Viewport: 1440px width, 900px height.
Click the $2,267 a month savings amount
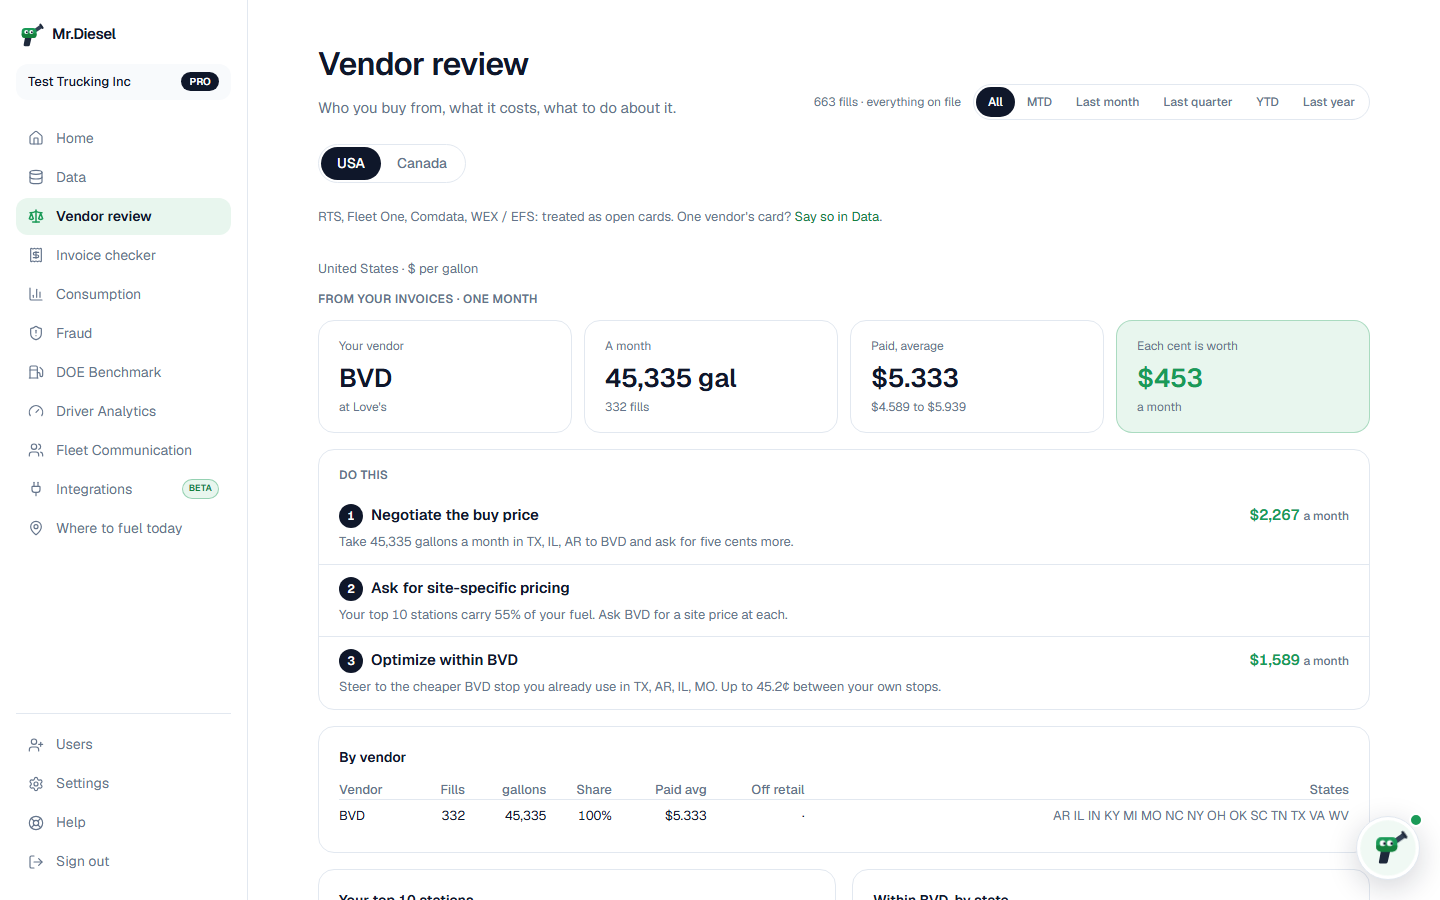coord(1299,515)
